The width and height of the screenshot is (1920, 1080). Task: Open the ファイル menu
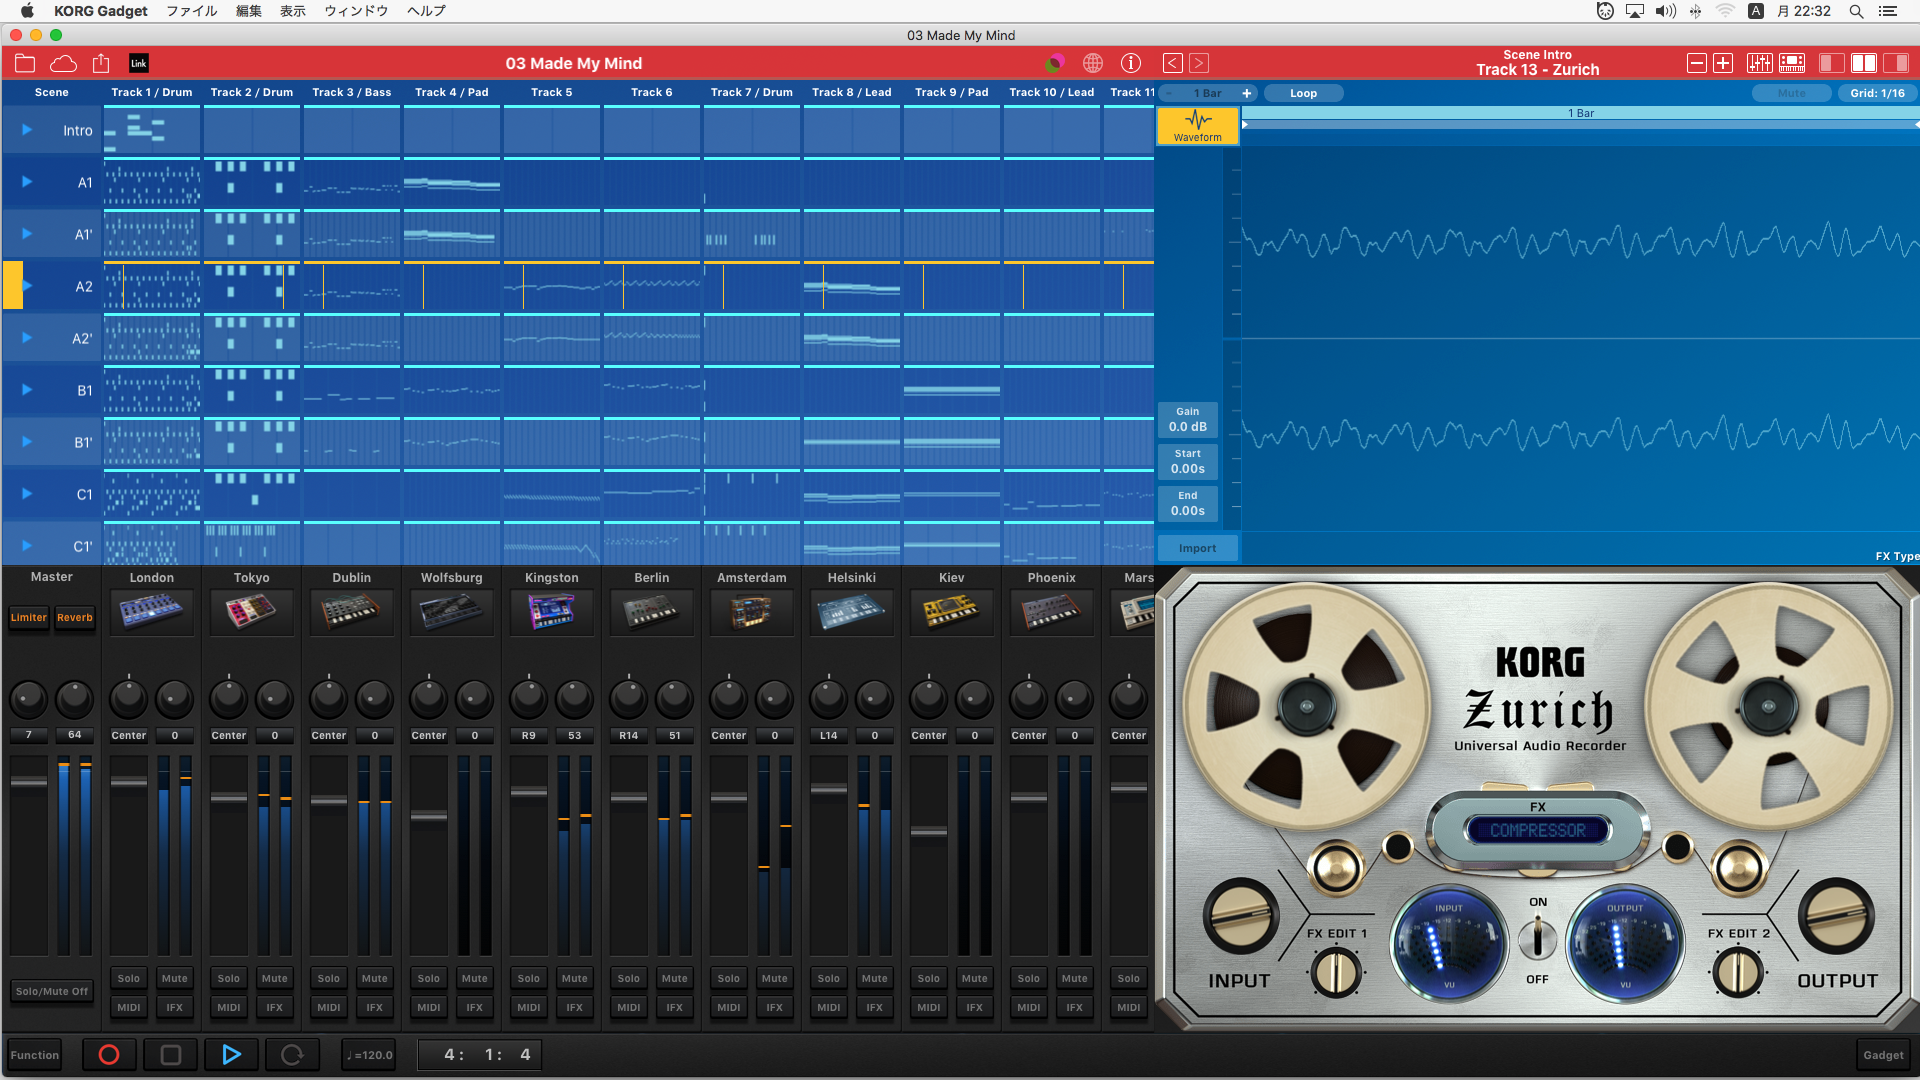pyautogui.click(x=192, y=11)
